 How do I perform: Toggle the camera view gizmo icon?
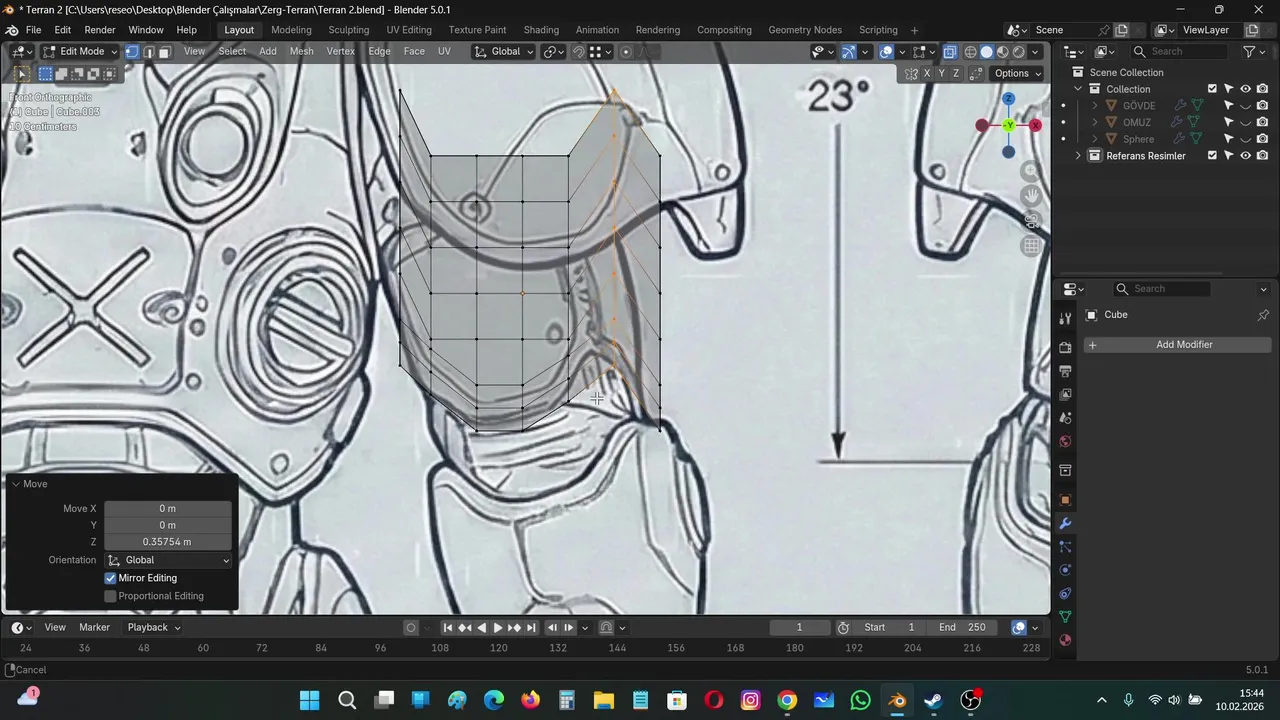[x=1032, y=221]
